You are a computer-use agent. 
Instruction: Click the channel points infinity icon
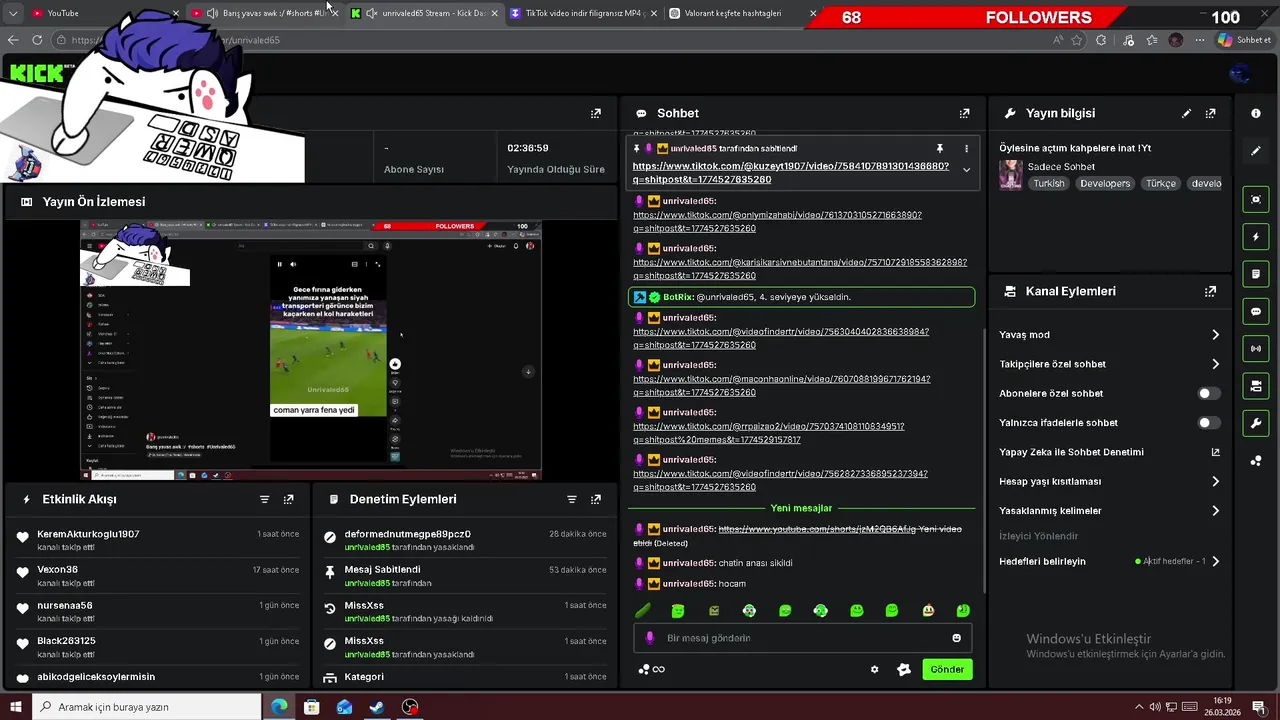[652, 669]
